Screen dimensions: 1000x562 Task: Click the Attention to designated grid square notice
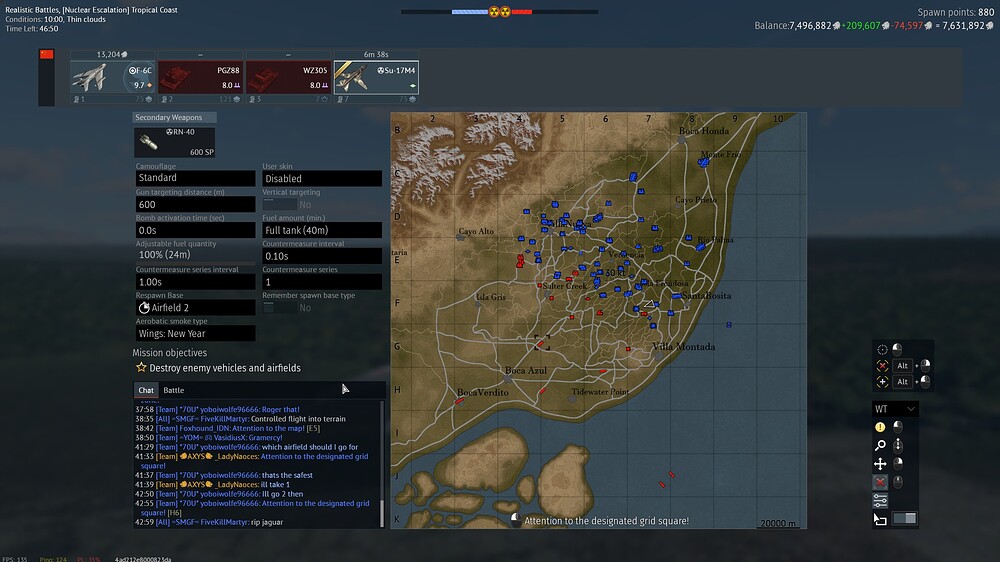click(606, 521)
